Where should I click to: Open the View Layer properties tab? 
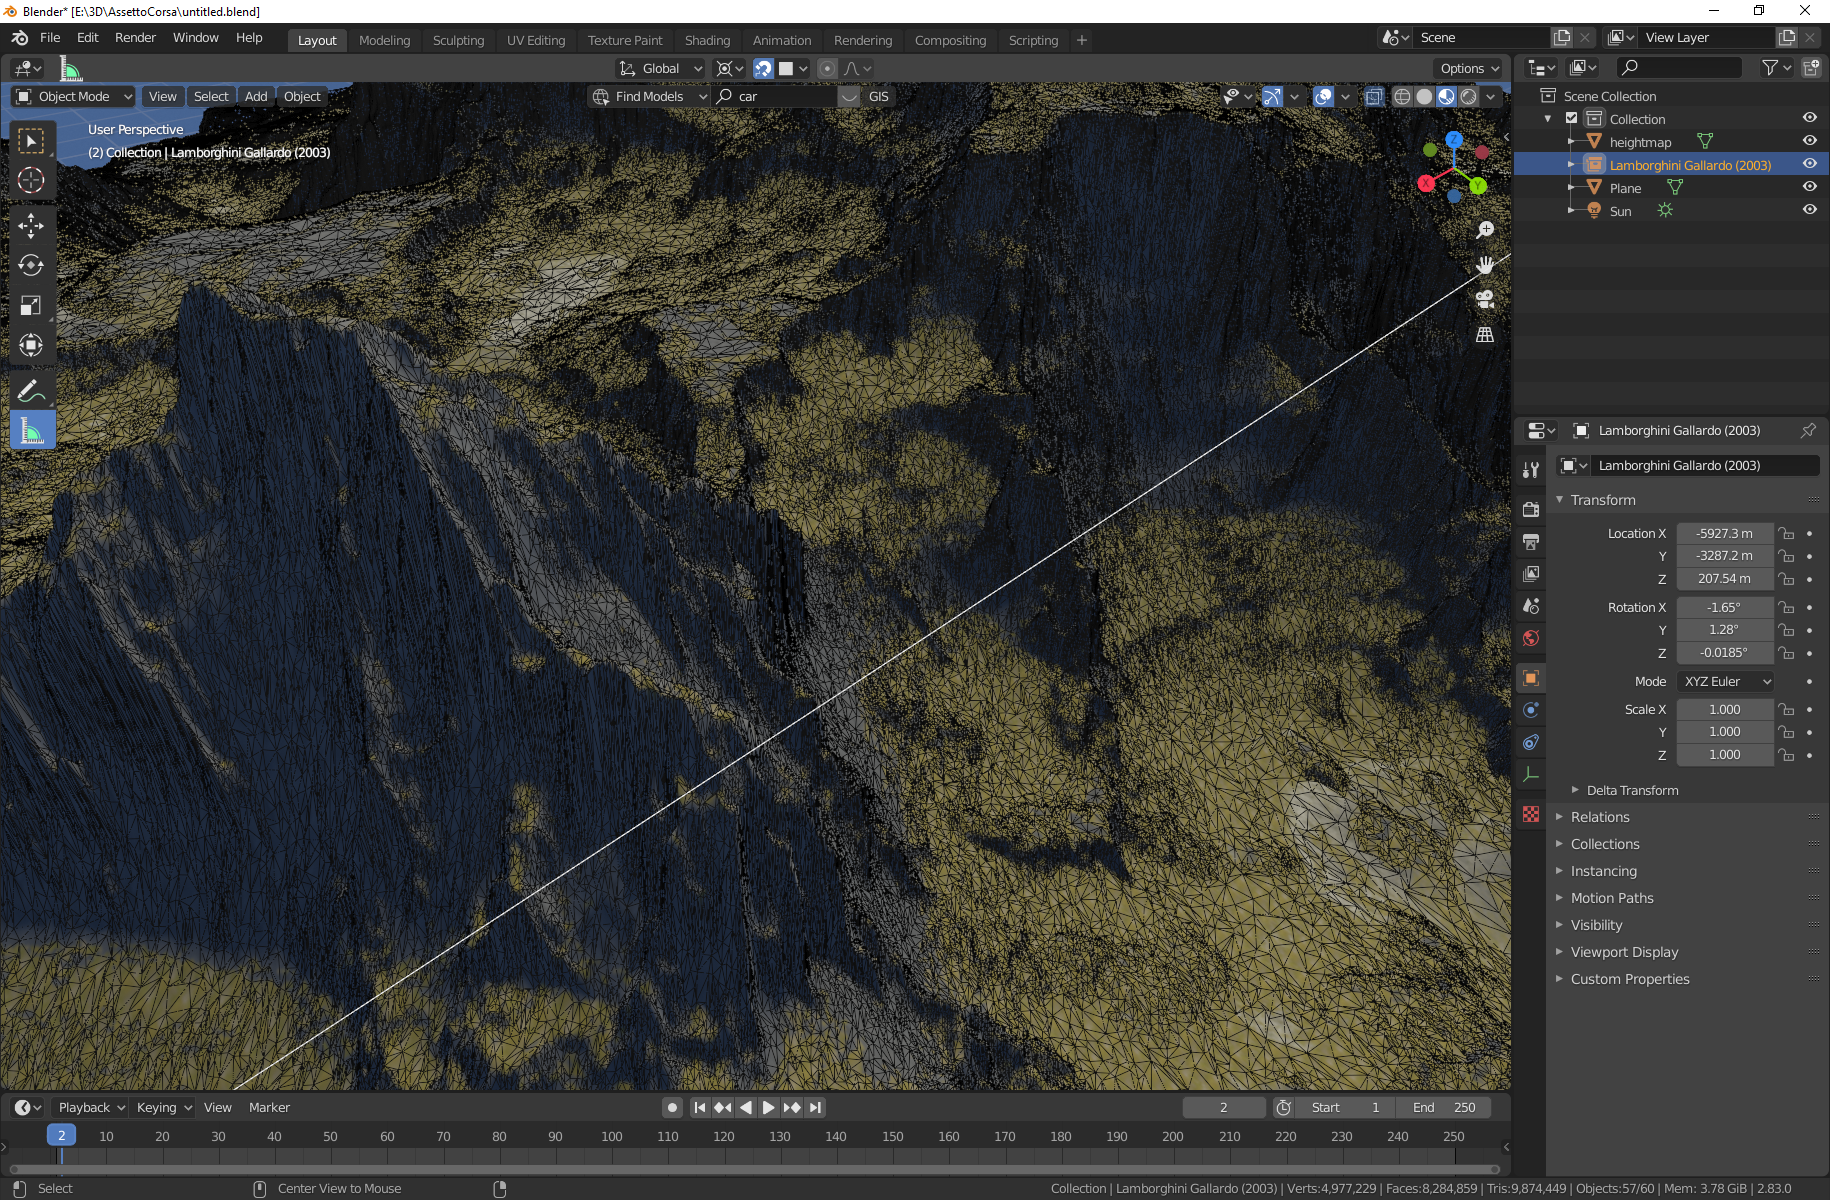[x=1531, y=574]
